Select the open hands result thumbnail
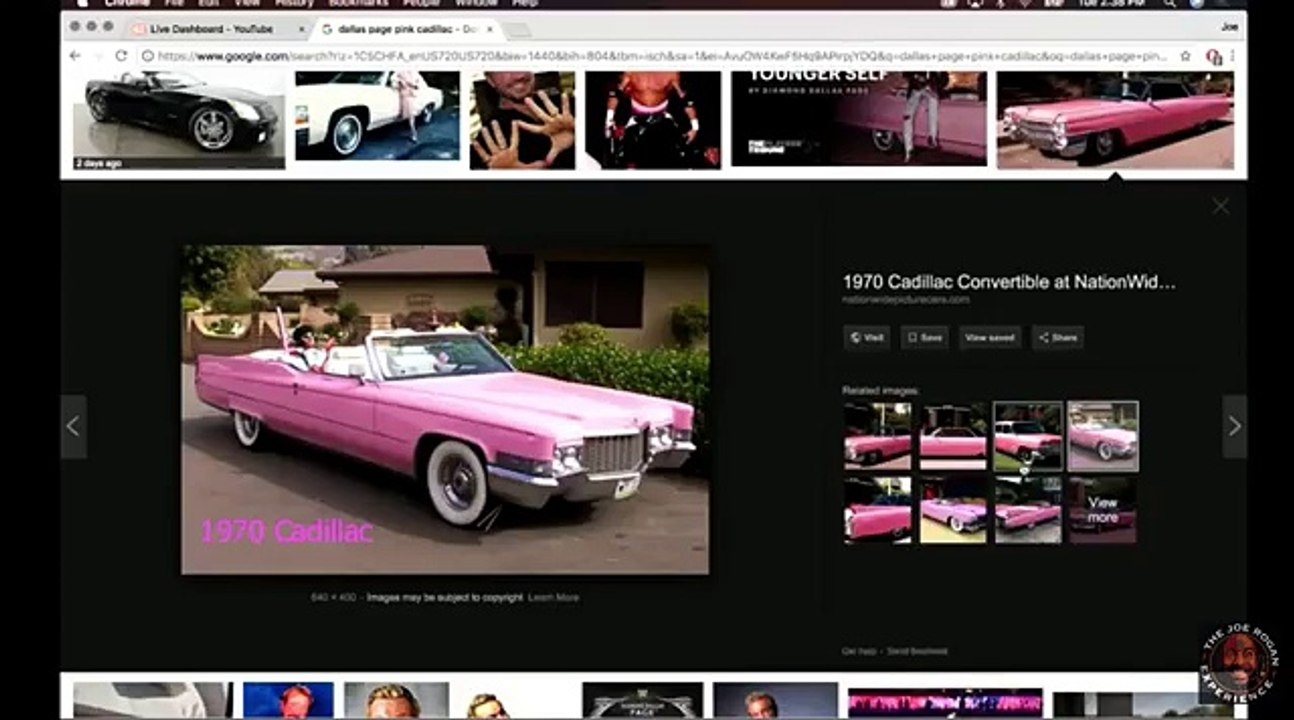This screenshot has height=720, width=1294. point(522,120)
